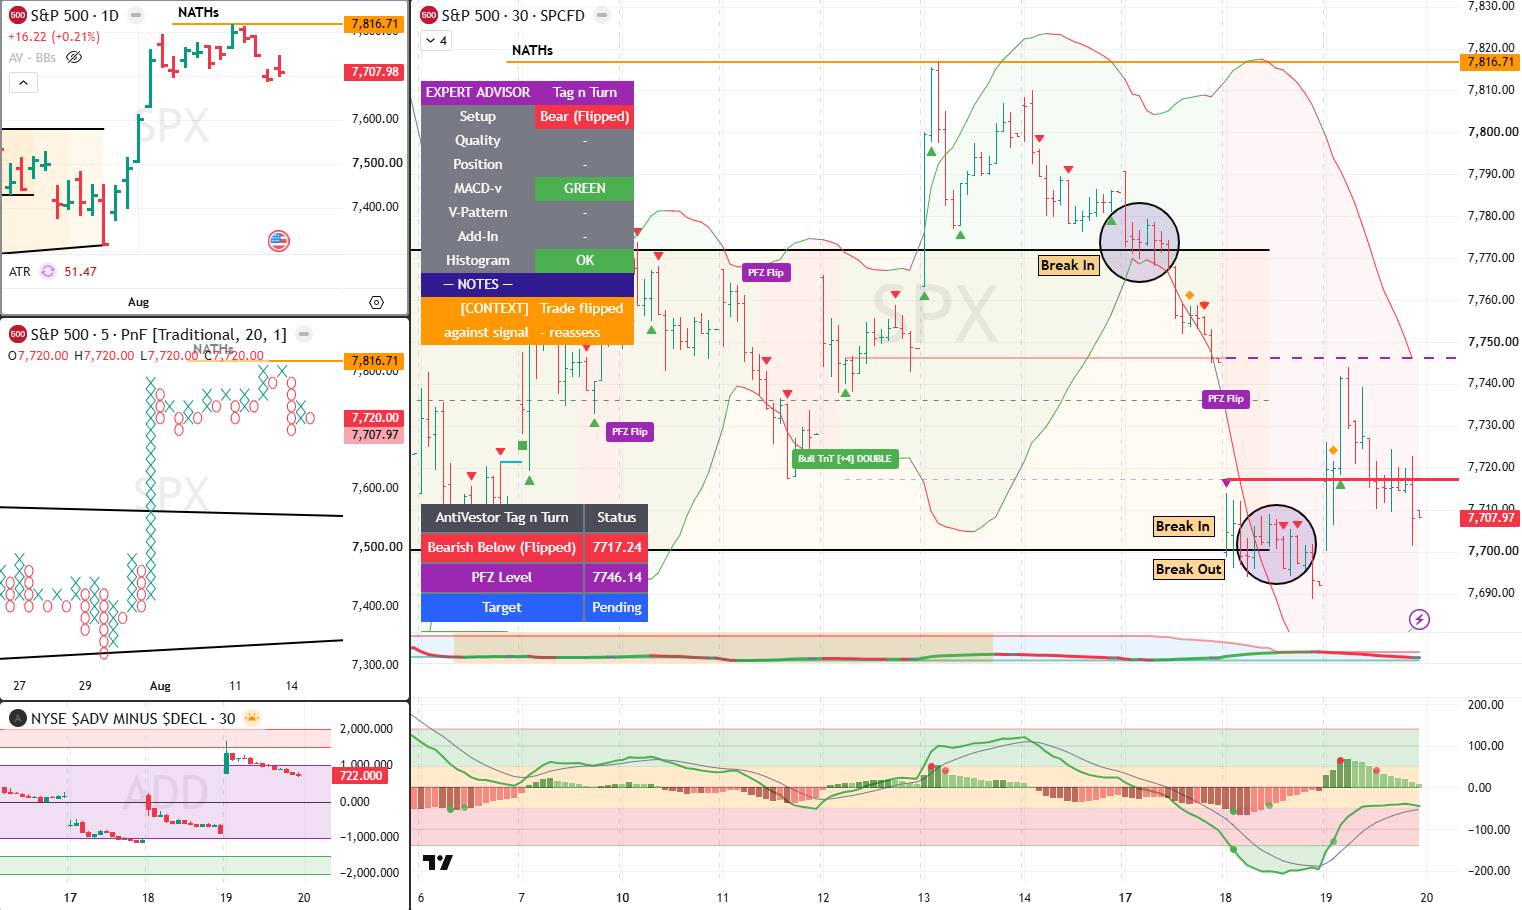Select the Pending status cell
This screenshot has width=1522, height=910.
617,607
